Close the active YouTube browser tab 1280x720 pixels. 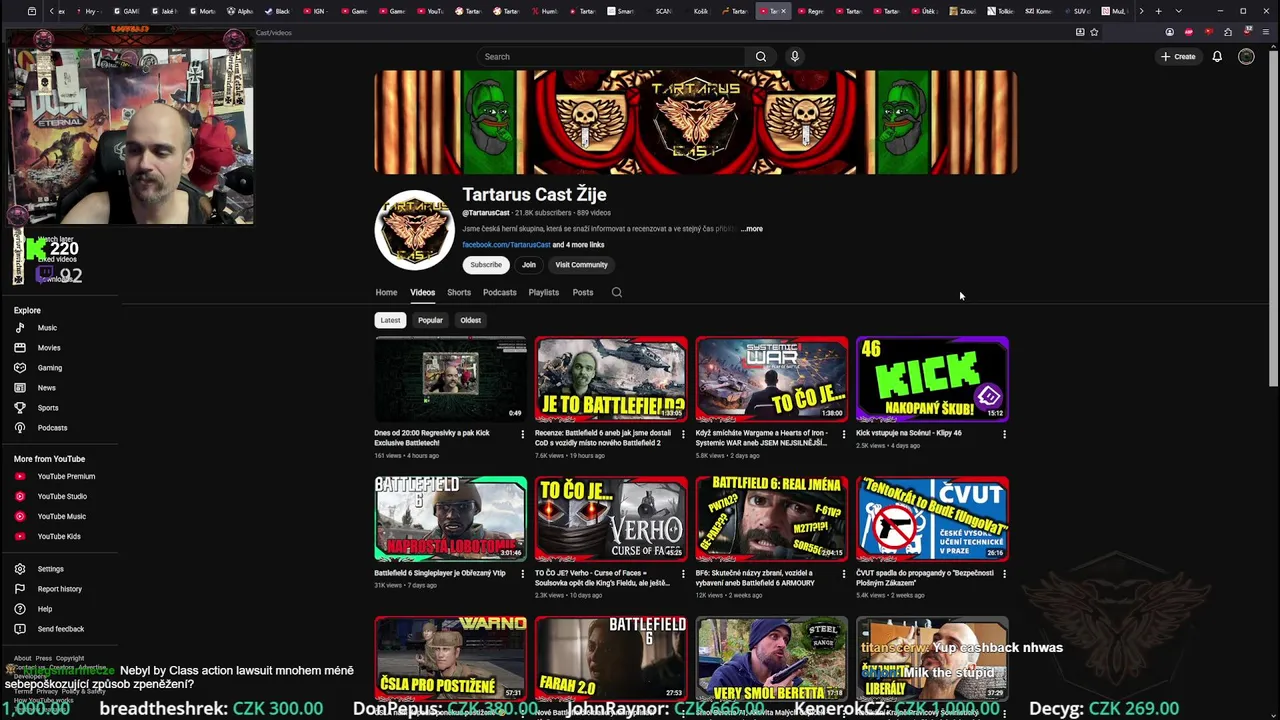pos(784,11)
